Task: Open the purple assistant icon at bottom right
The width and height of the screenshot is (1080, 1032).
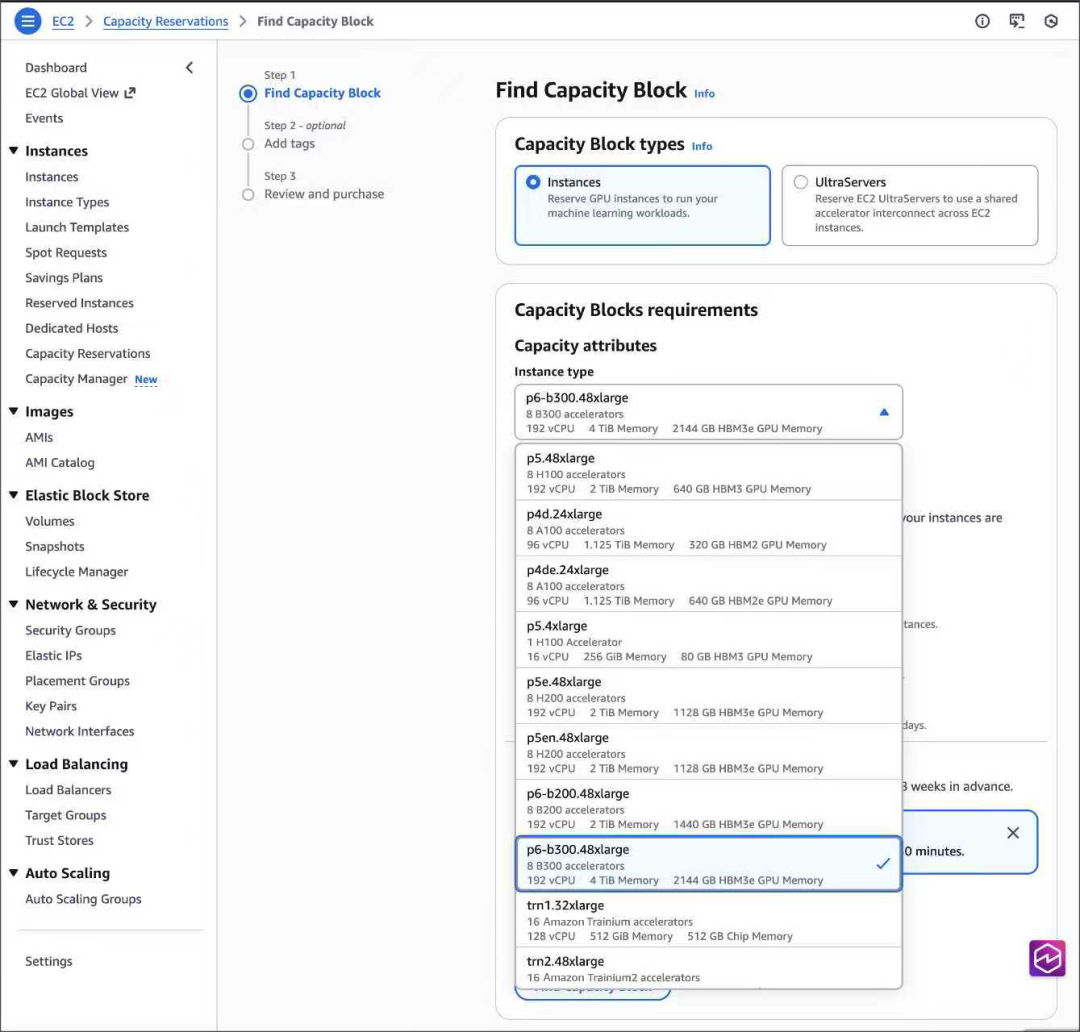Action: coord(1047,958)
